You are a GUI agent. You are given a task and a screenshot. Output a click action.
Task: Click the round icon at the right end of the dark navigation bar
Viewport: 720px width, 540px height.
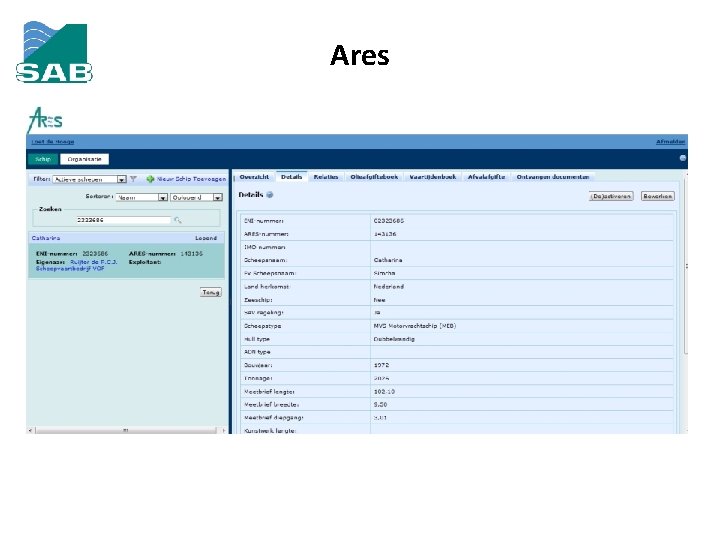click(683, 158)
